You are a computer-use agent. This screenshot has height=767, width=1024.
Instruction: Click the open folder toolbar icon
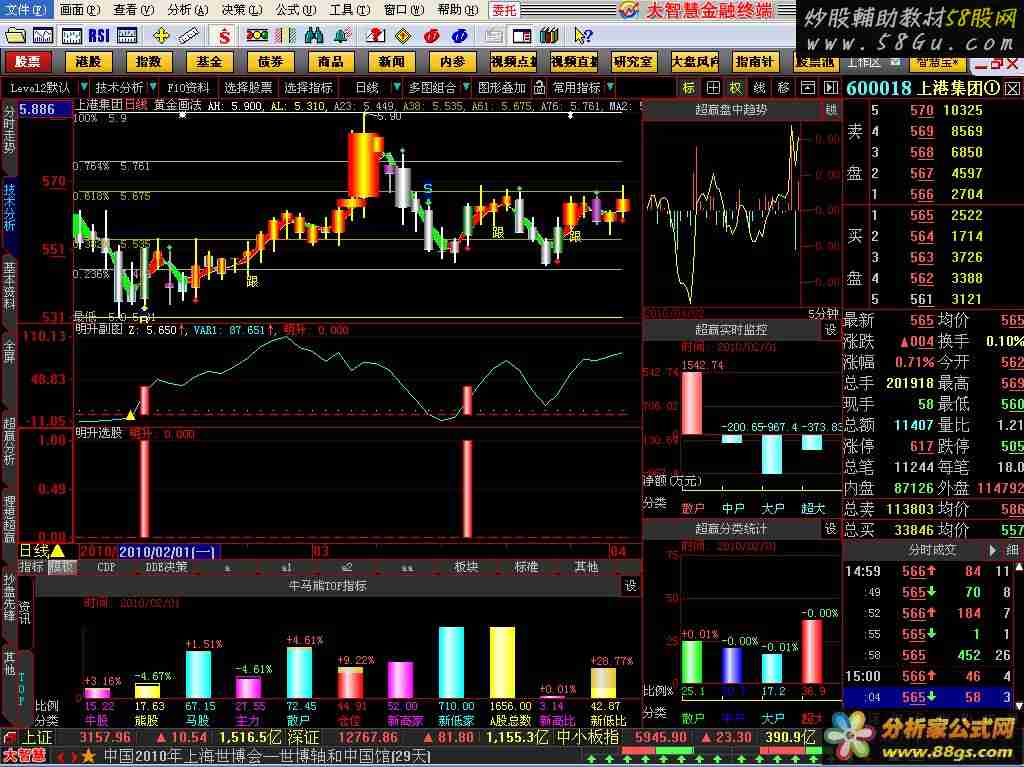pyautogui.click(x=15, y=35)
